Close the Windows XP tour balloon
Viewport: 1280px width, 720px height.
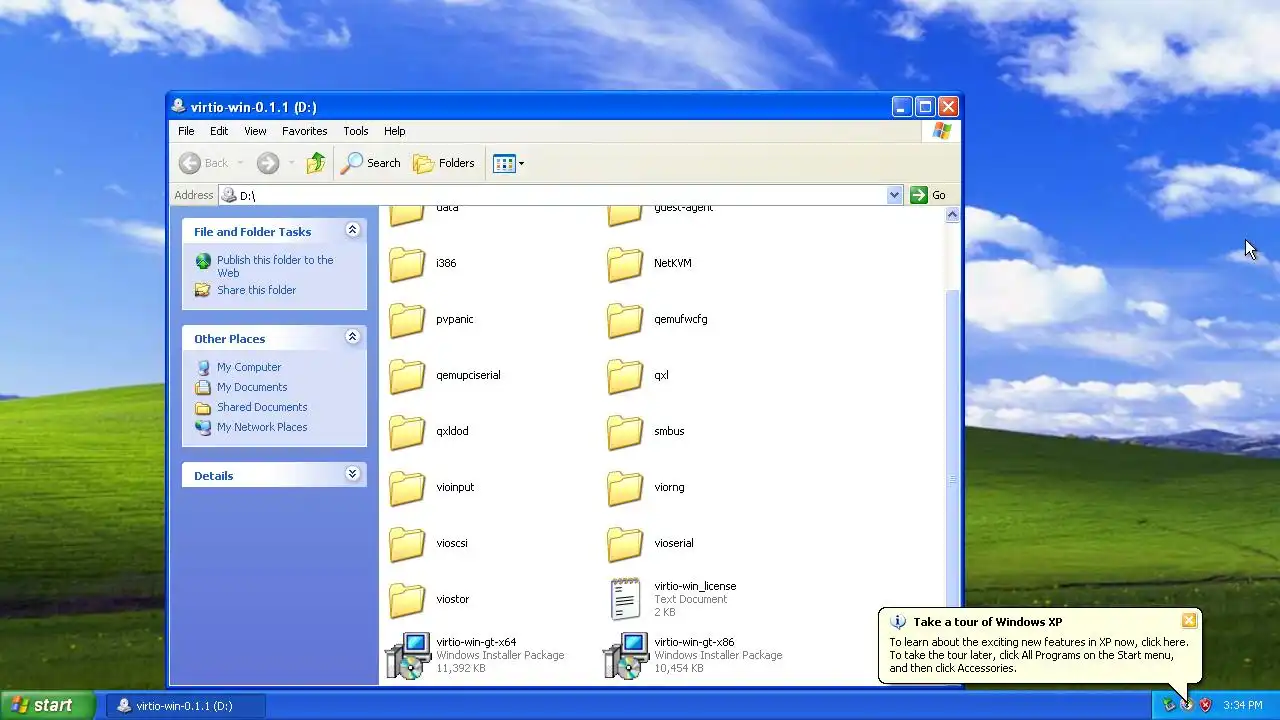pos(1188,621)
